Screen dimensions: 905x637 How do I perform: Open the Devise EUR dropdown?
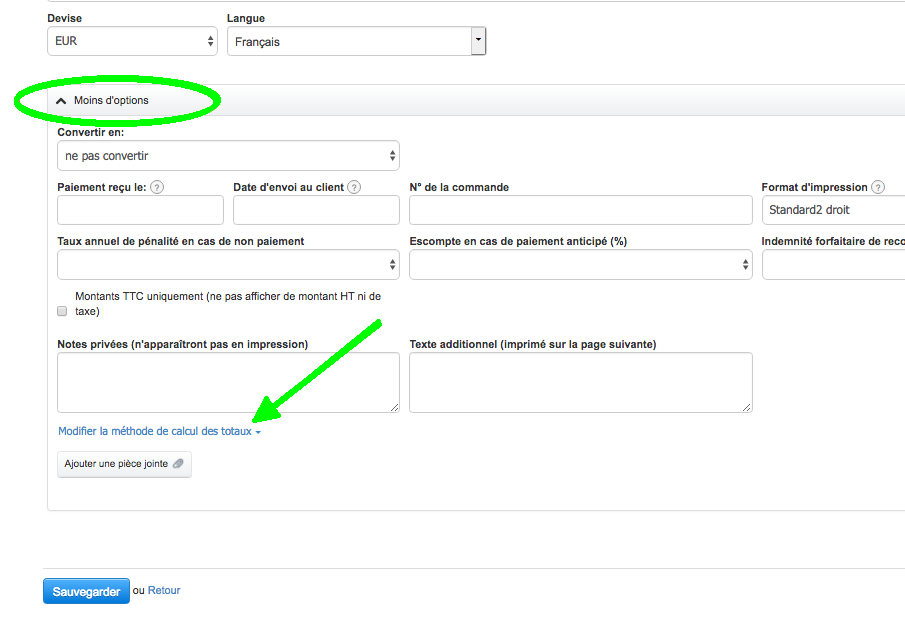point(132,41)
